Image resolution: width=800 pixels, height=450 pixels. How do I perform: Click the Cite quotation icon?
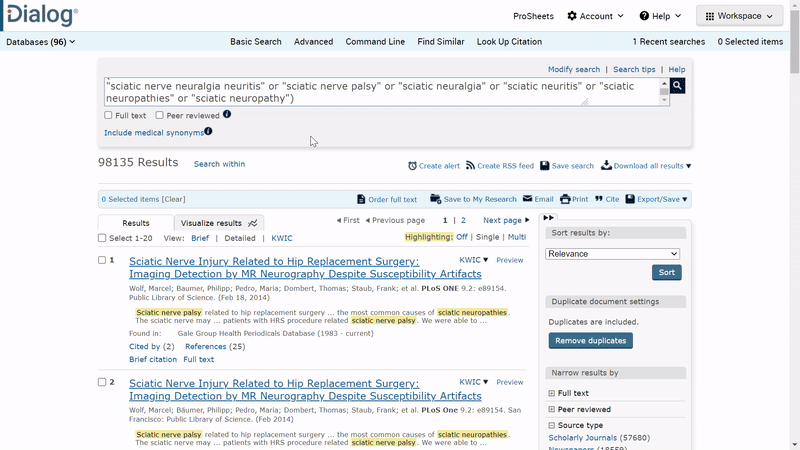coord(599,199)
